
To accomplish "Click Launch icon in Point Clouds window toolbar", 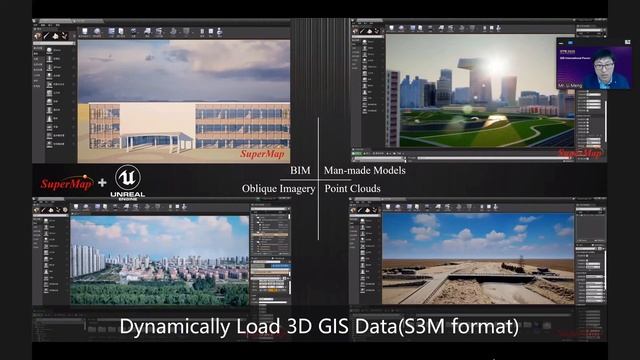I will pyautogui.click(x=495, y=207).
